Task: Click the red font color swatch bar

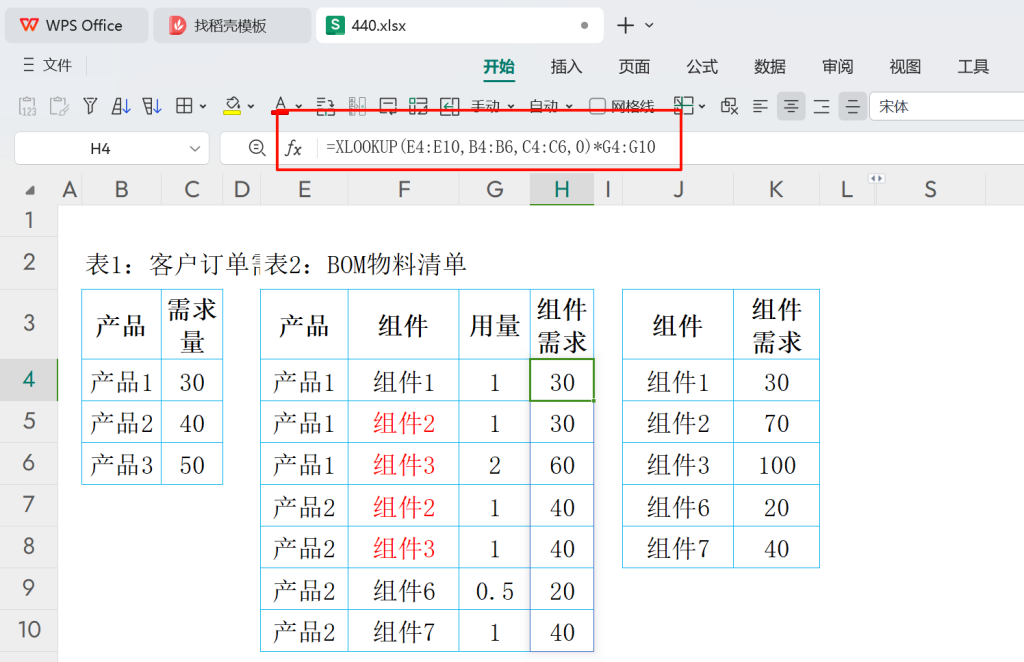Action: (280, 112)
